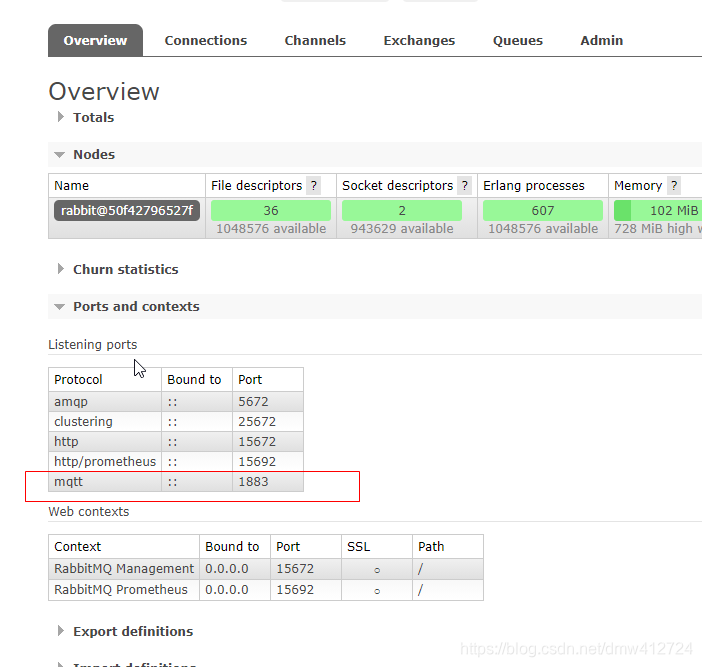Screen dimensions: 702x667
Task: Click the 'mqtt' protocol cell
Action: pos(105,482)
